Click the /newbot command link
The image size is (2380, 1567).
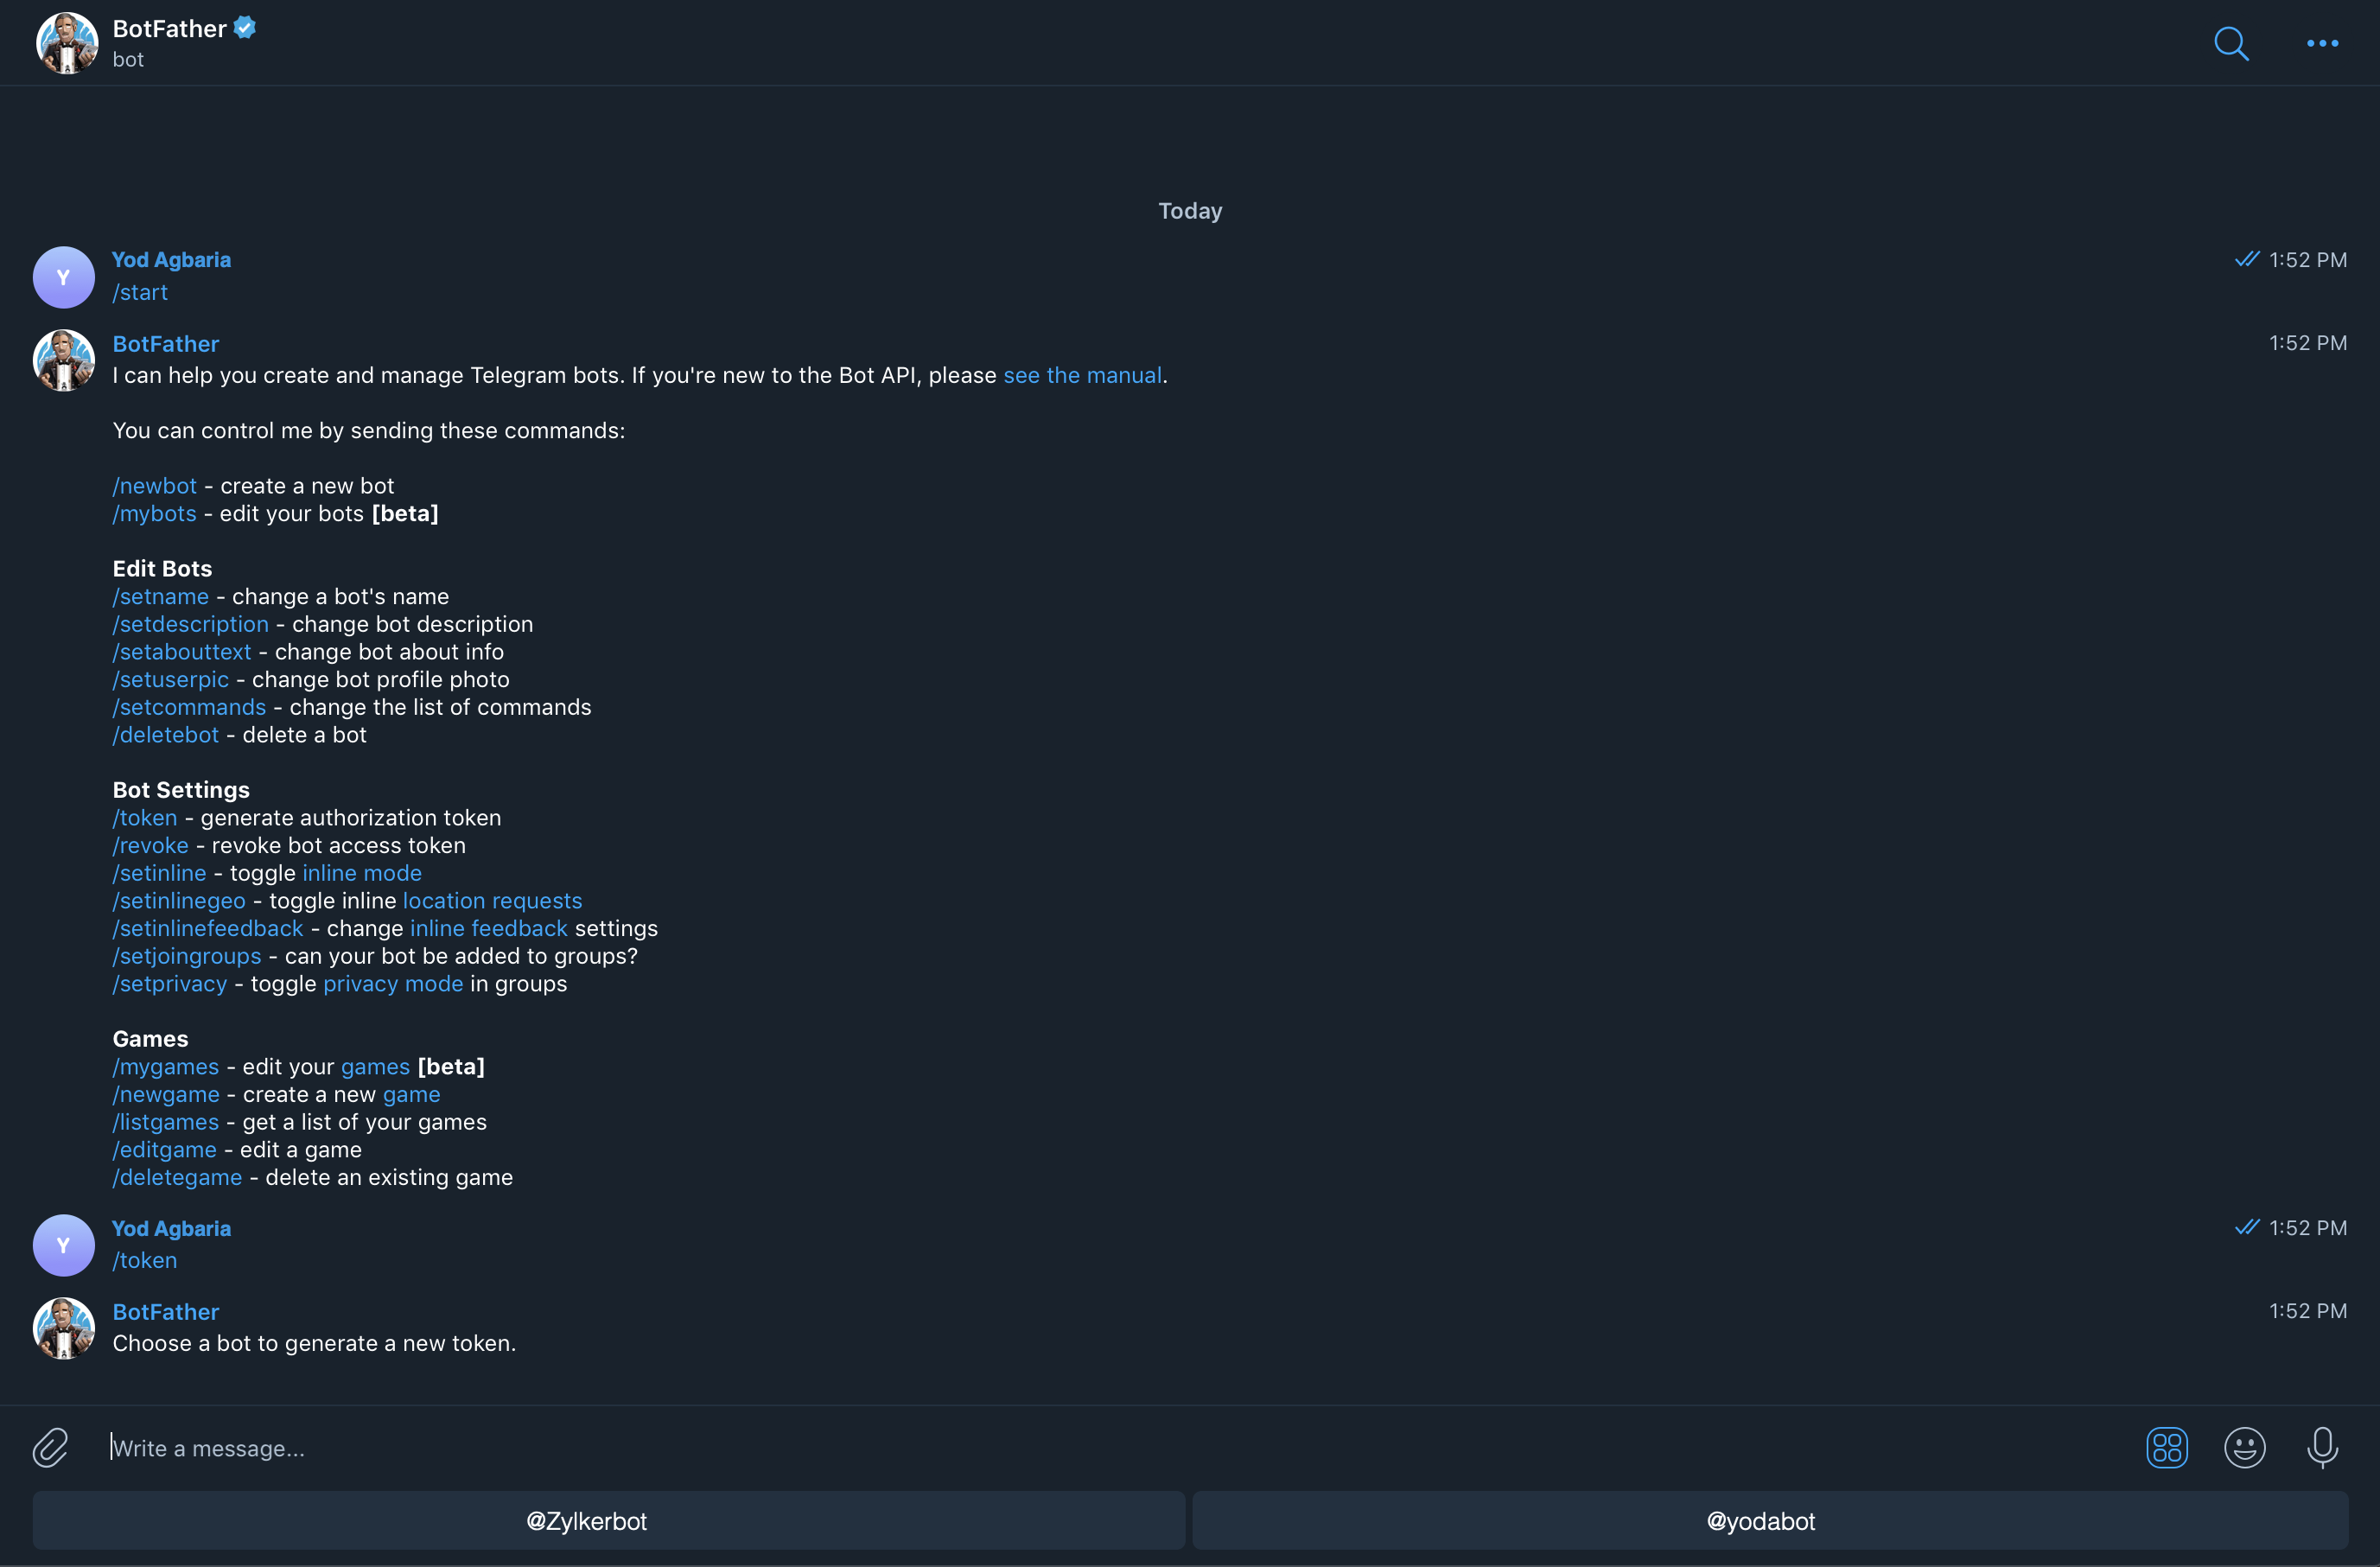coord(155,486)
